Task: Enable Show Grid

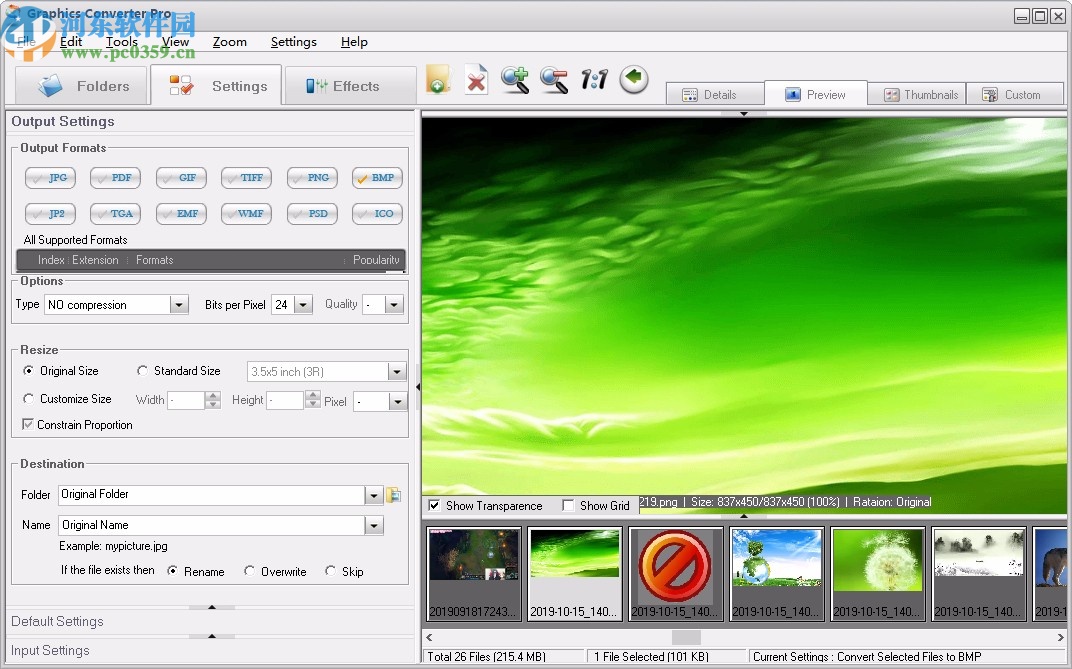Action: pyautogui.click(x=568, y=505)
